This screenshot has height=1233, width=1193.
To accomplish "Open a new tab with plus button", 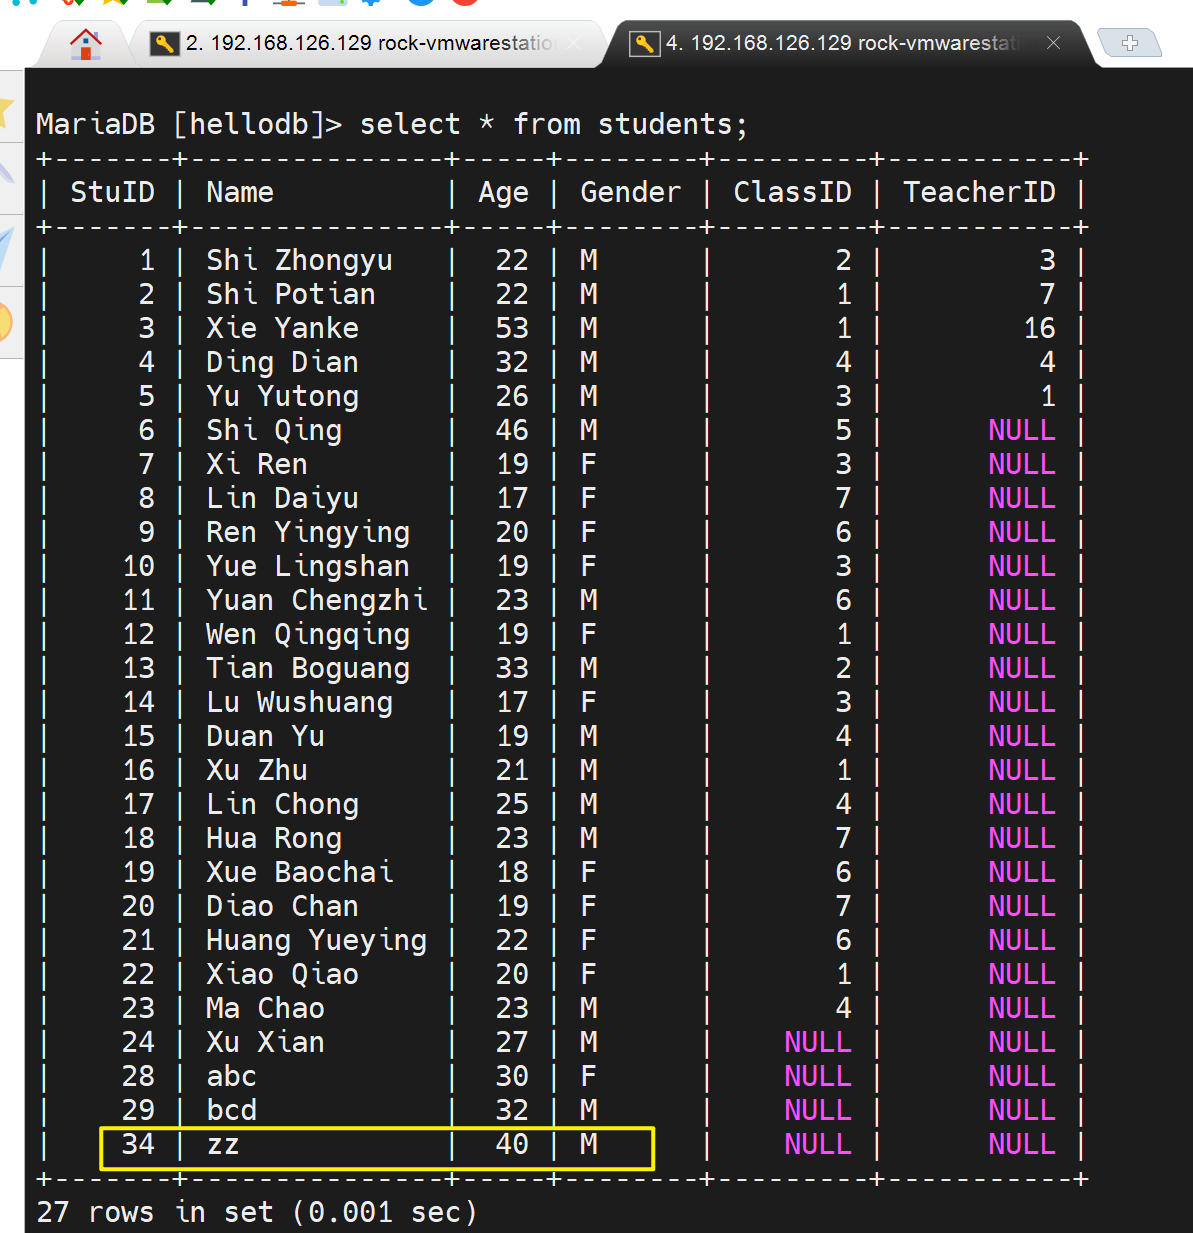I will pyautogui.click(x=1129, y=43).
